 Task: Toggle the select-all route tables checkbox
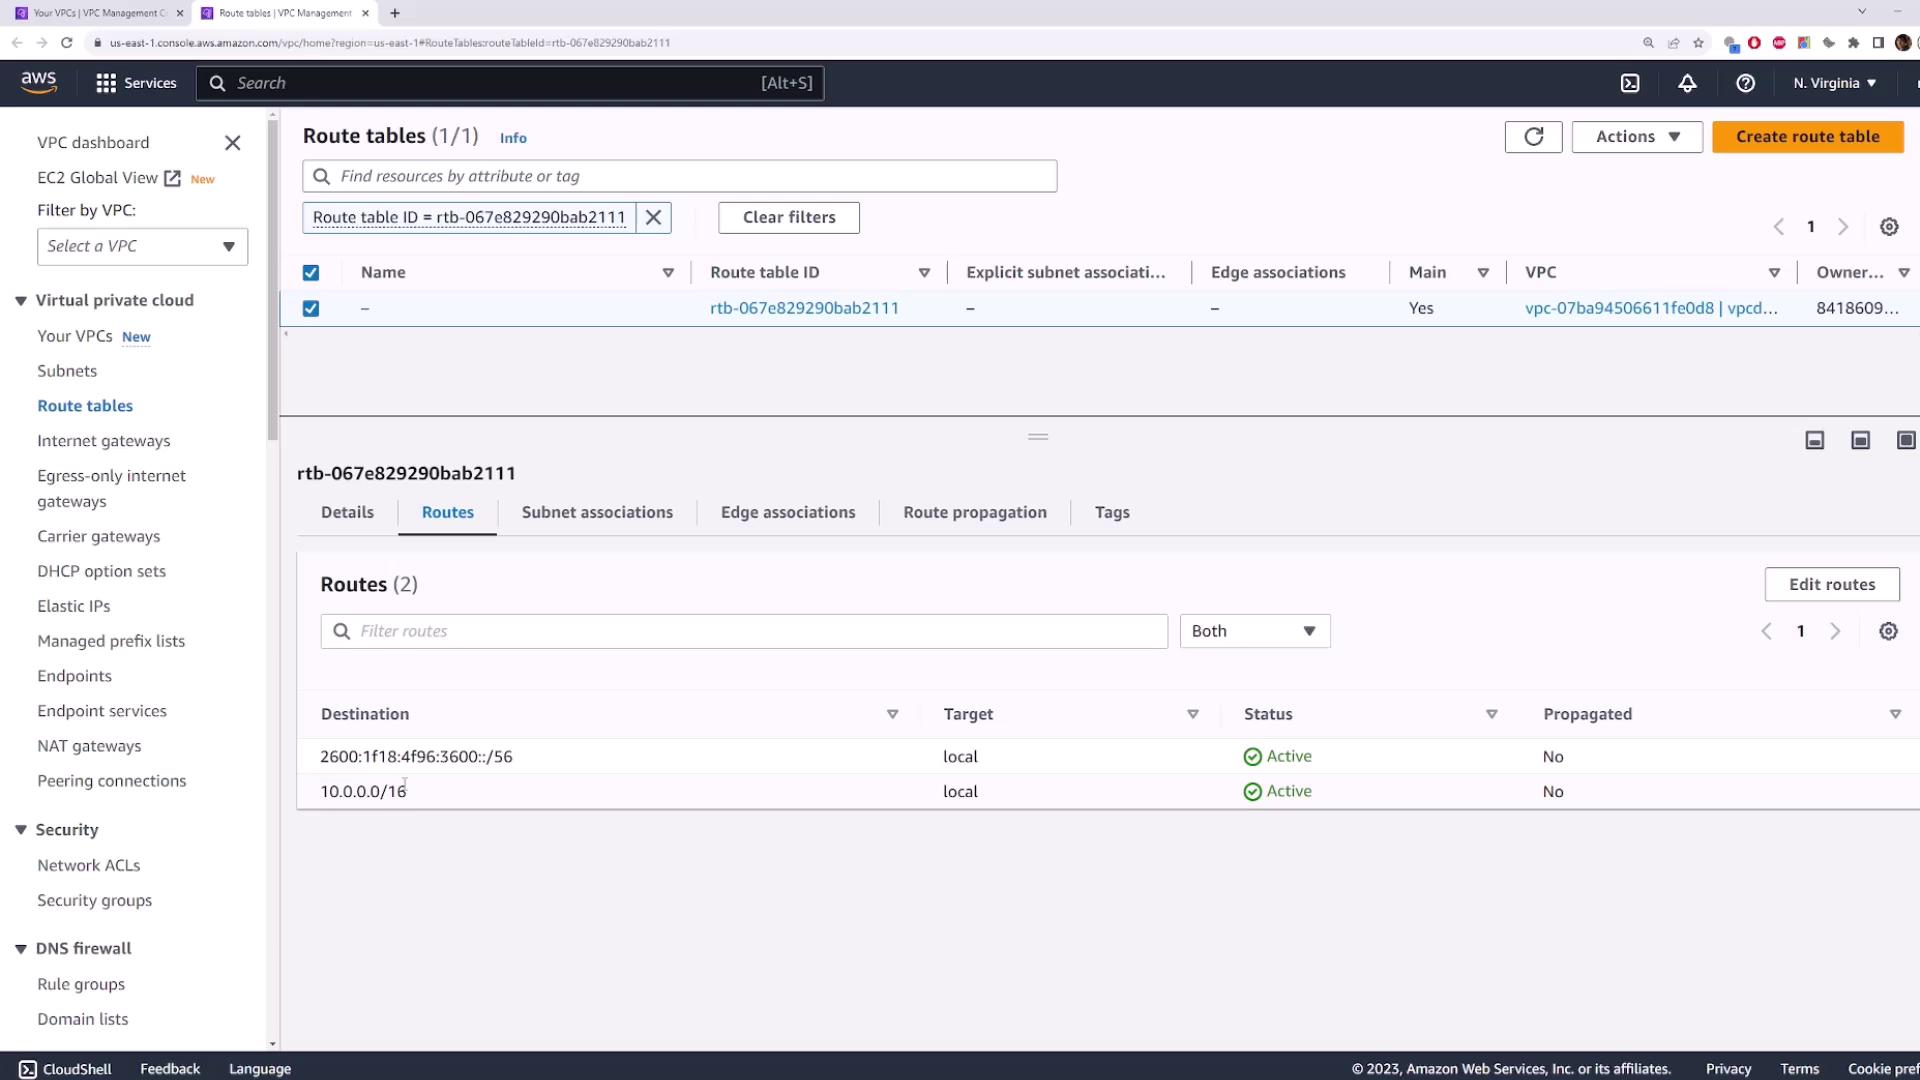311,273
